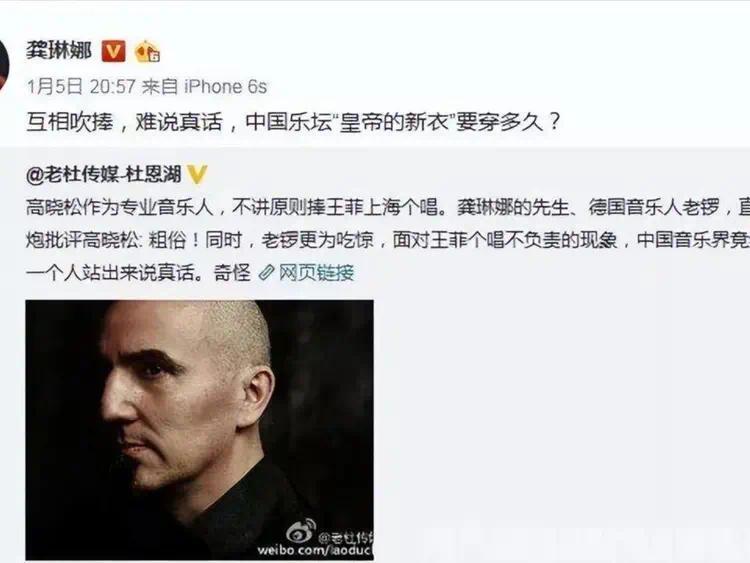Follow the 网页链接 hyperlink
Image resolution: width=750 pixels, height=563 pixels.
tap(316, 273)
